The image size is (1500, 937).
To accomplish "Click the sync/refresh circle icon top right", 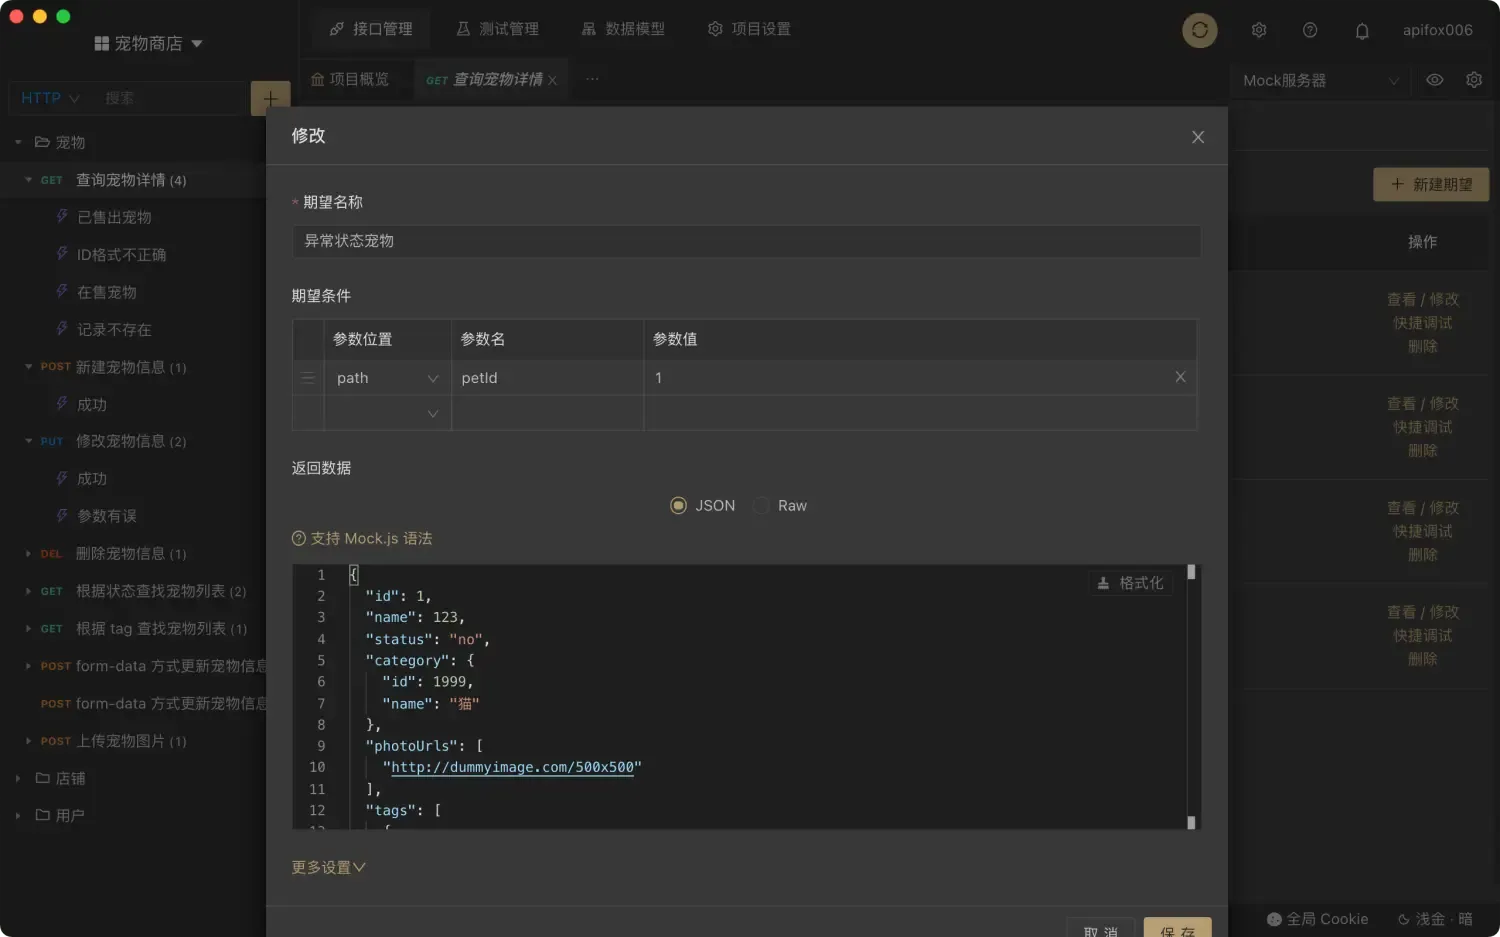I will (1199, 30).
